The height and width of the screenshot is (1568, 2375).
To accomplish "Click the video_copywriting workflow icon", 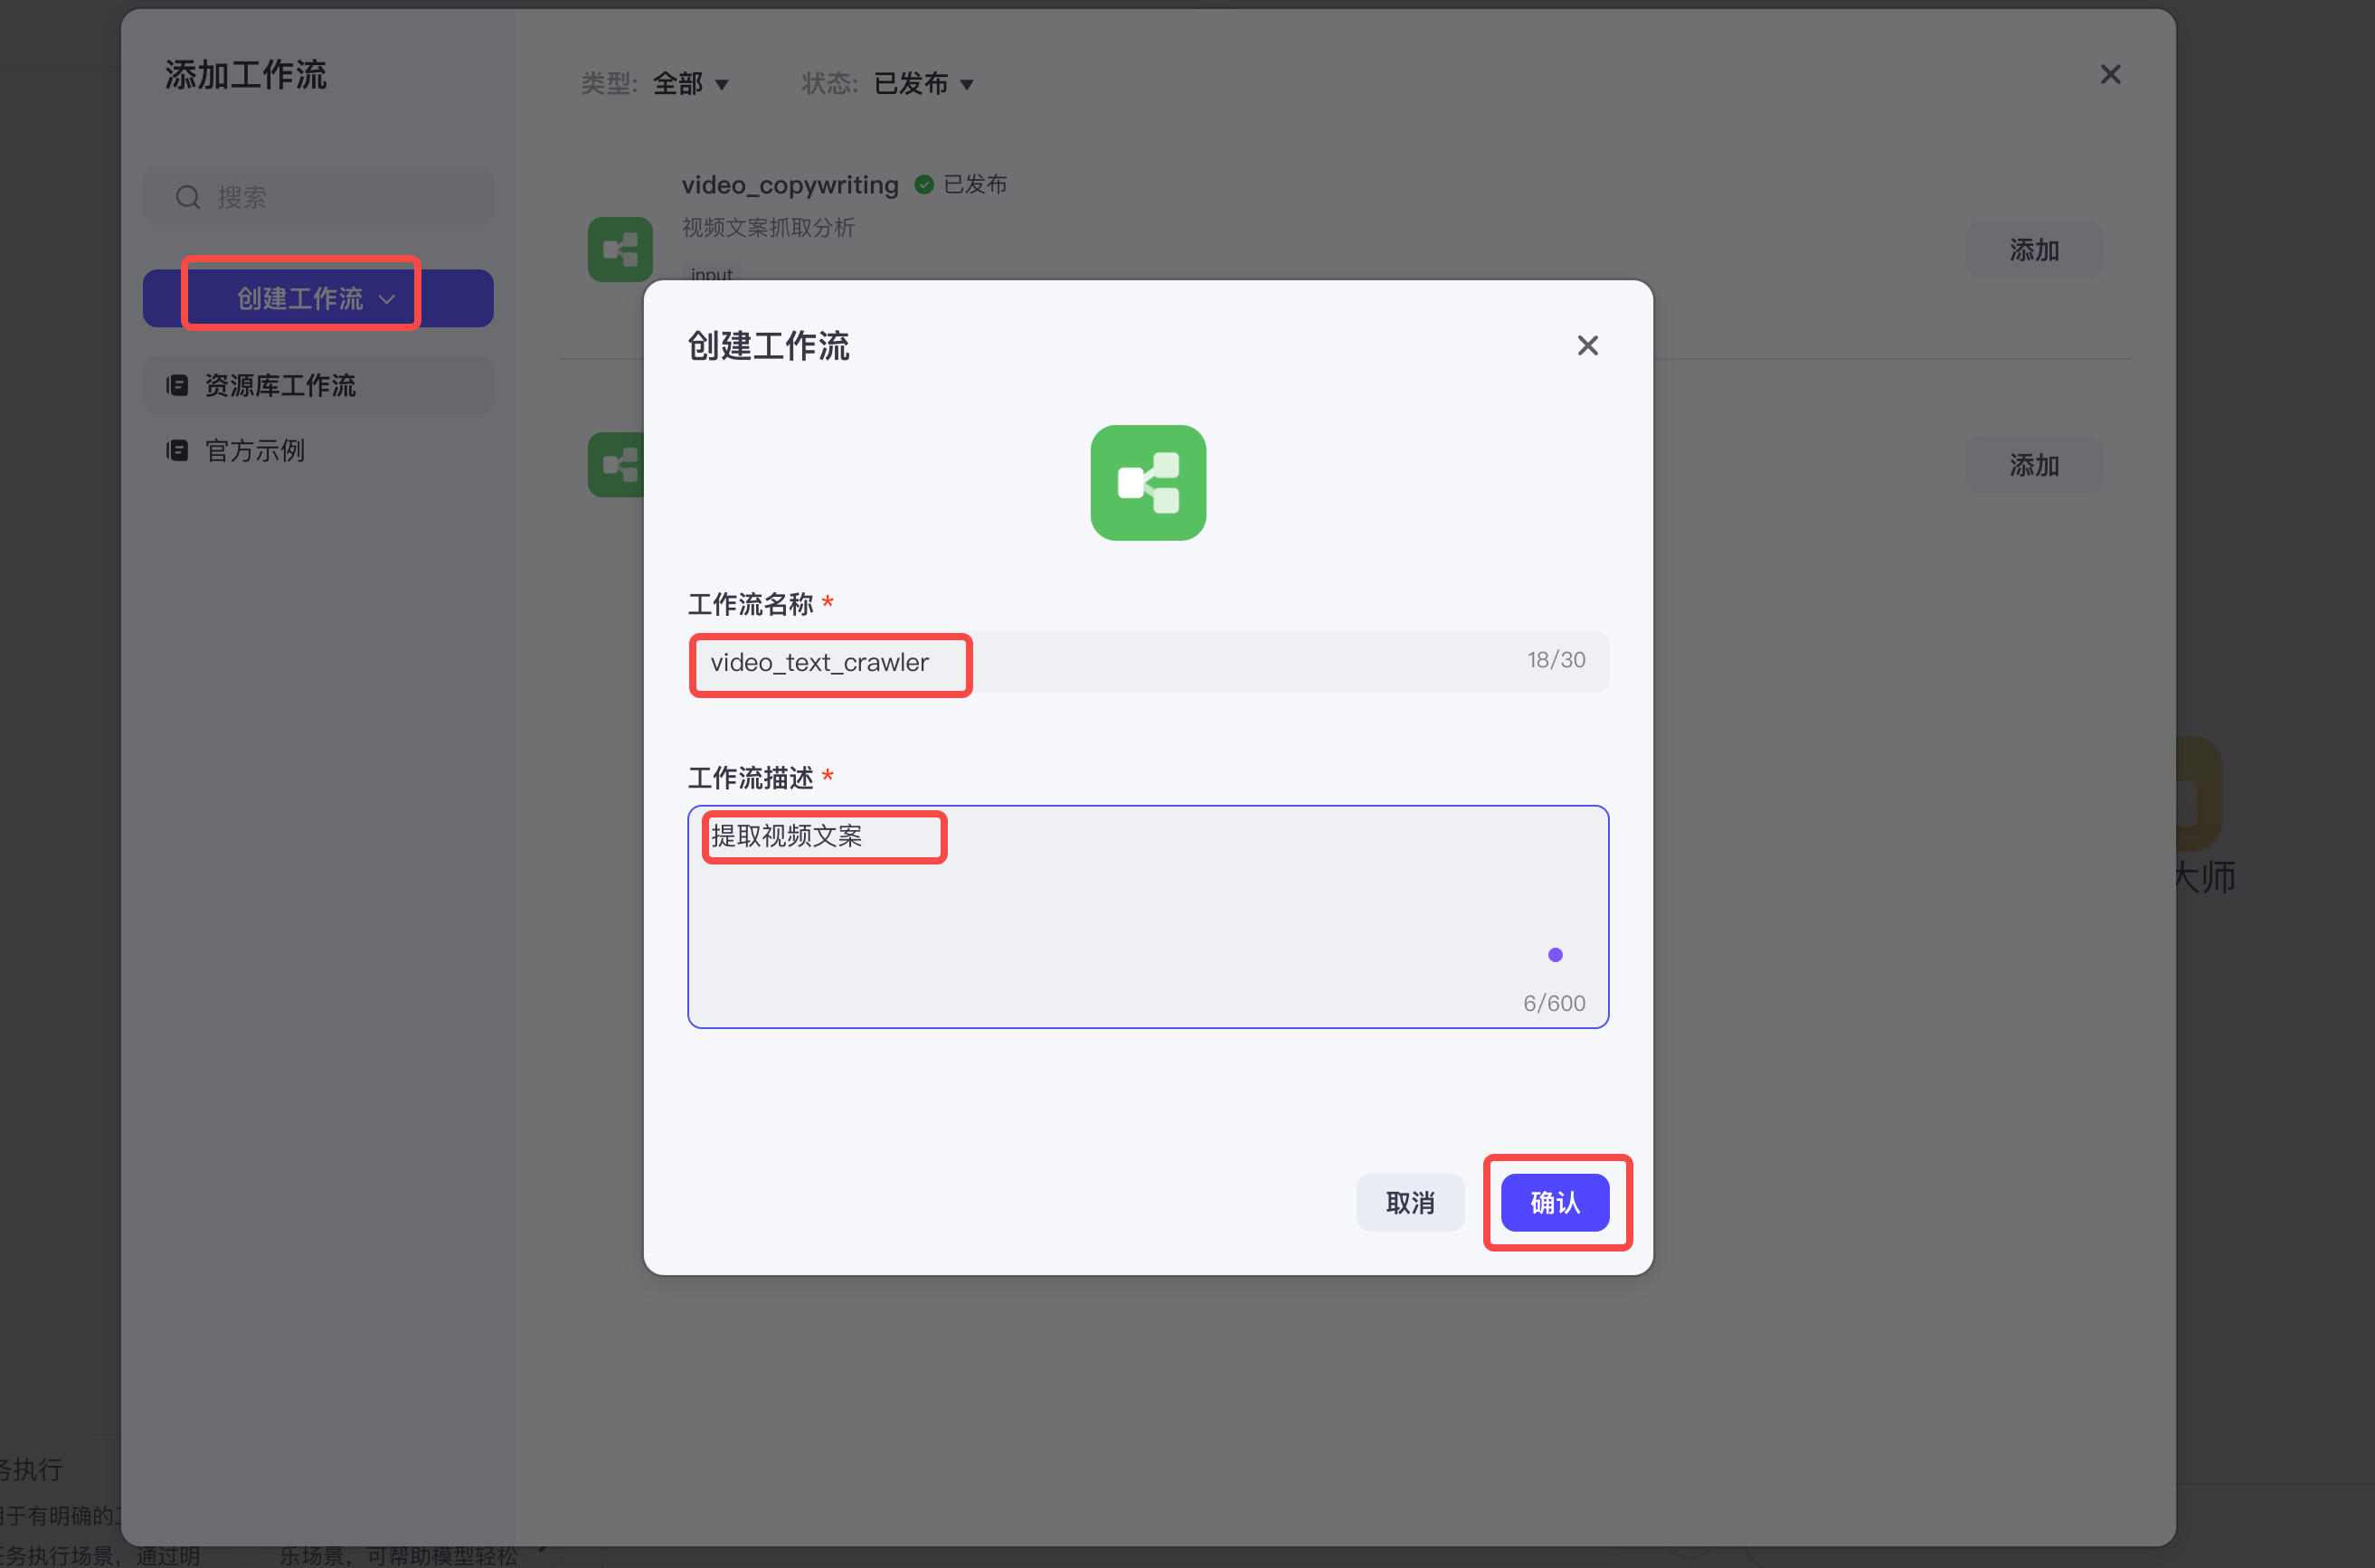I will pos(620,250).
